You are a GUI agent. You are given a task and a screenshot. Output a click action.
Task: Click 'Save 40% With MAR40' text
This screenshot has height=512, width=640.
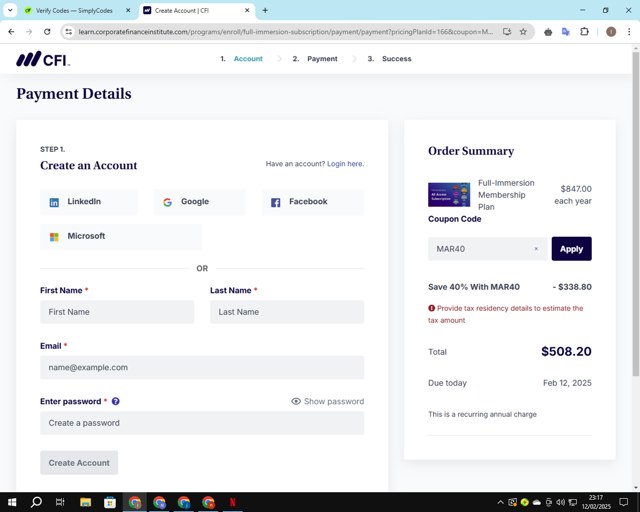[474, 287]
